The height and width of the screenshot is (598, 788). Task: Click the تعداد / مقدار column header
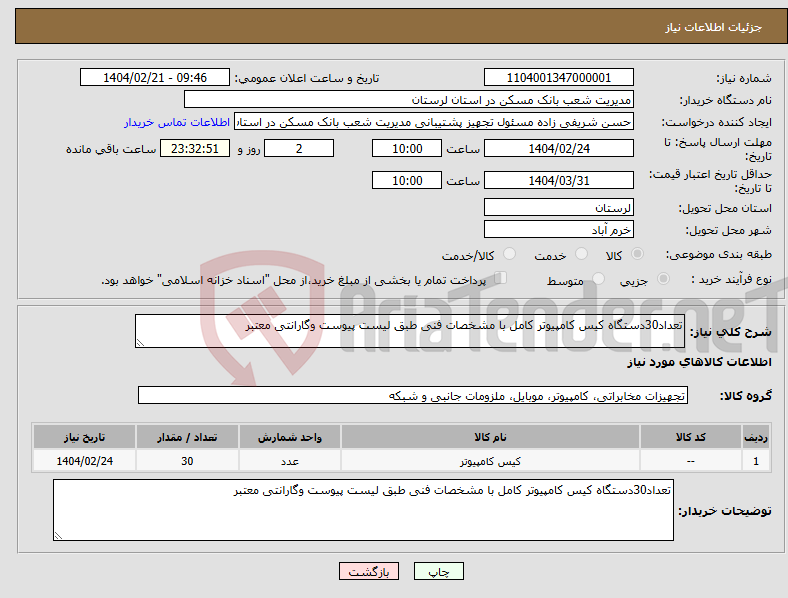(187, 437)
